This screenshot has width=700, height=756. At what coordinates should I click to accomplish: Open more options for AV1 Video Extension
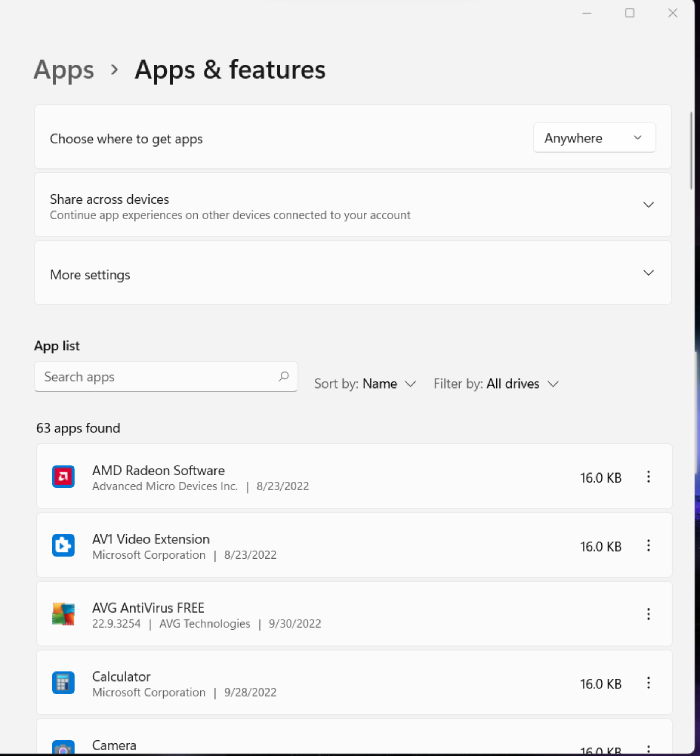point(648,545)
